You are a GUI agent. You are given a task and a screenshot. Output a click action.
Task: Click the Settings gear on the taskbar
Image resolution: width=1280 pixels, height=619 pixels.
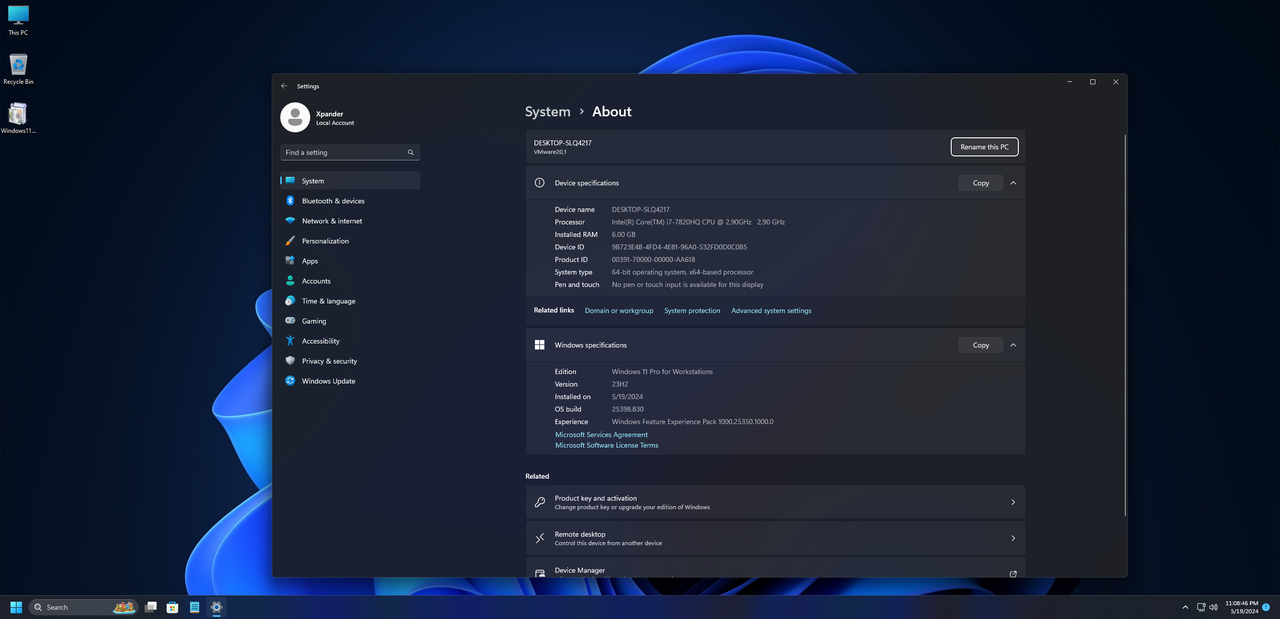click(x=217, y=607)
